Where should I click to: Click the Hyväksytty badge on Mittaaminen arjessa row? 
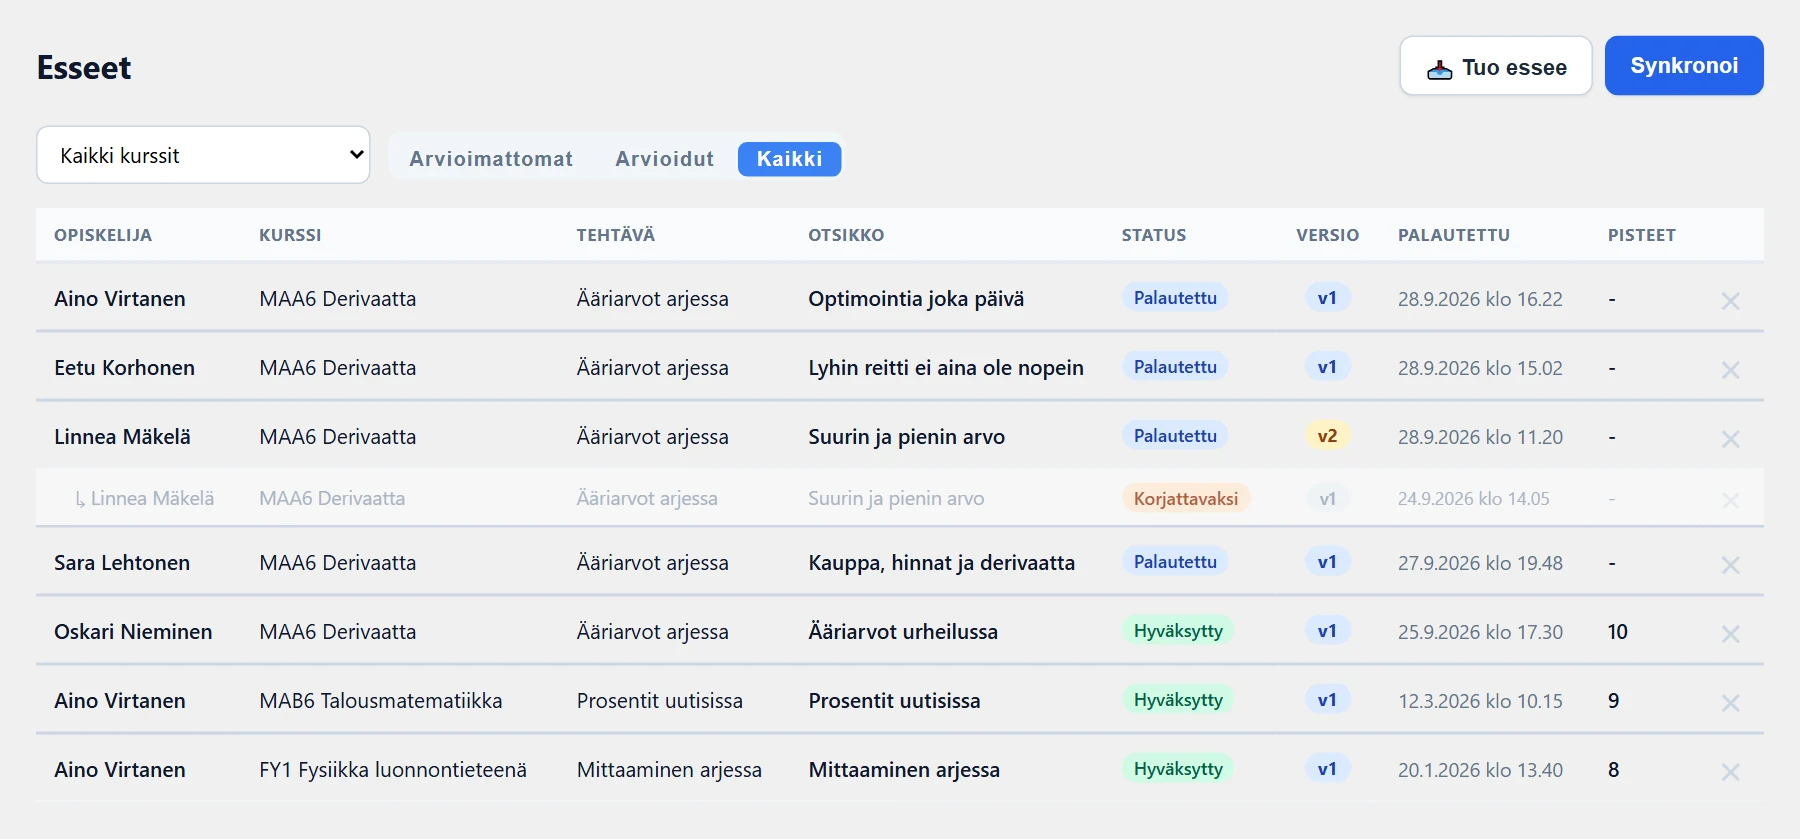point(1178,769)
